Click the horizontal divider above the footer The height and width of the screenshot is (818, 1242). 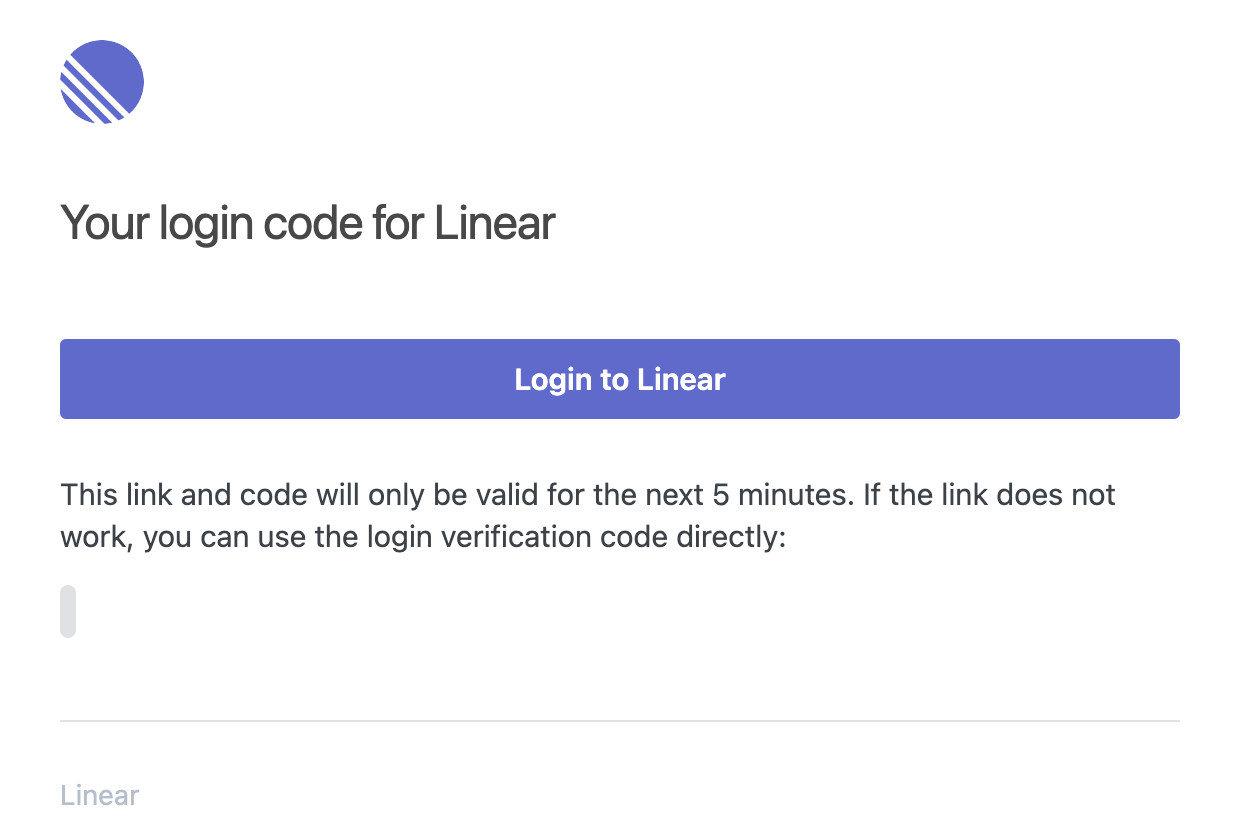(620, 720)
